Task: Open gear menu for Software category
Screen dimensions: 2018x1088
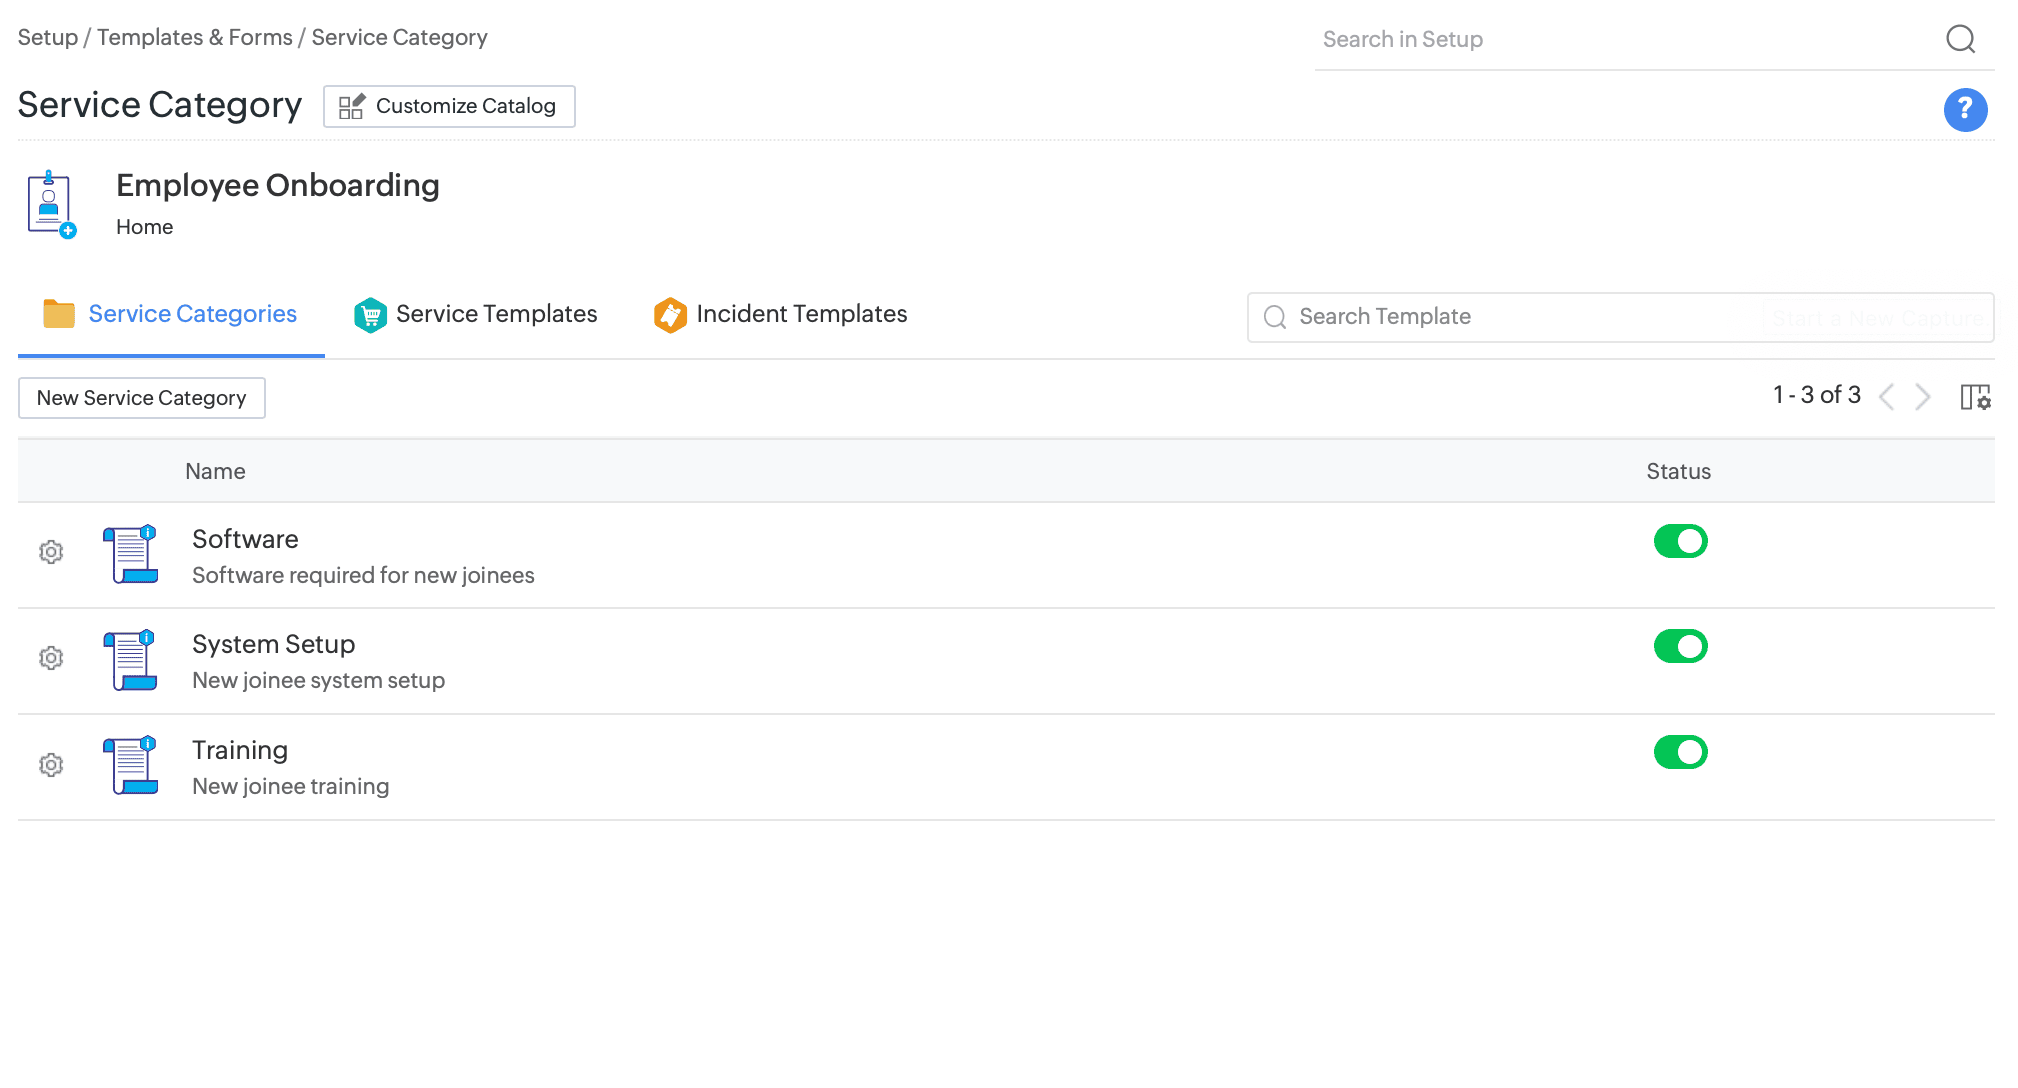Action: click(x=51, y=552)
